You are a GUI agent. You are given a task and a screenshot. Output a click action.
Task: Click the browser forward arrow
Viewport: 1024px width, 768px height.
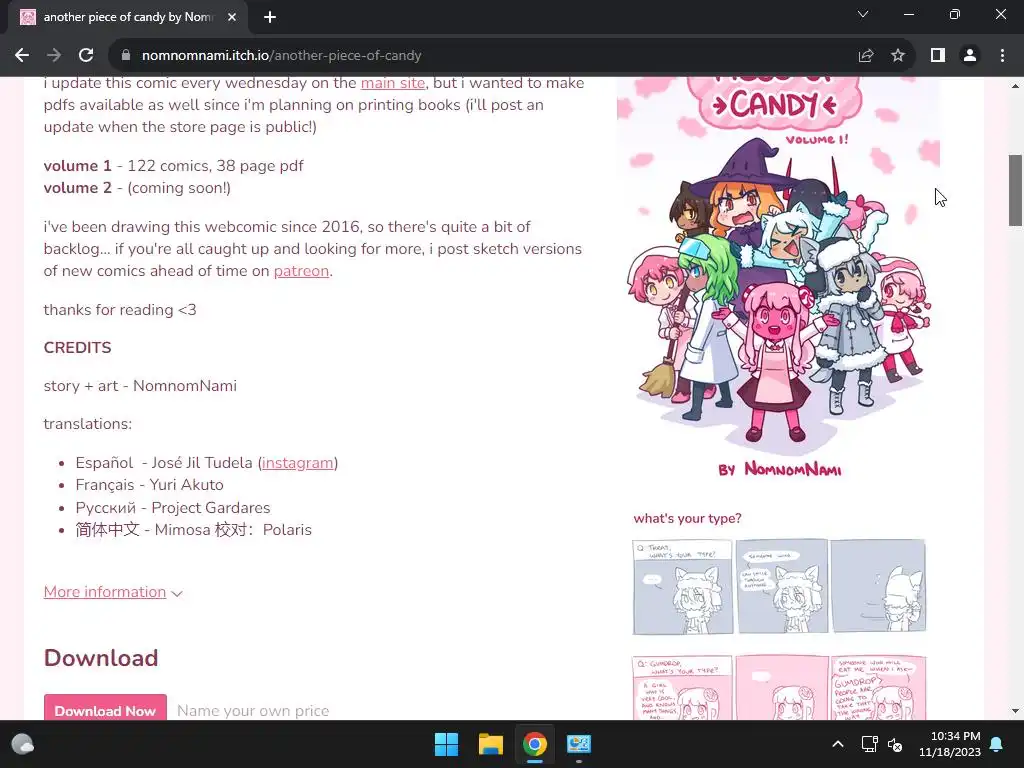54,56
